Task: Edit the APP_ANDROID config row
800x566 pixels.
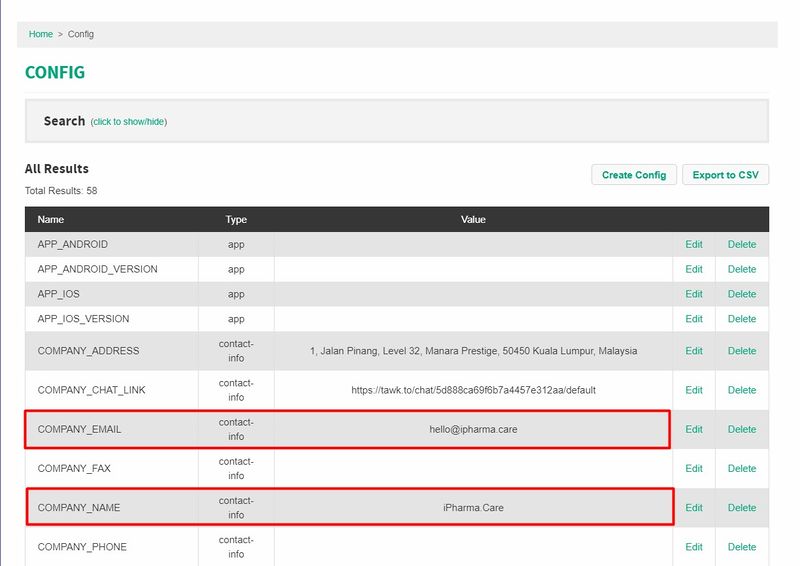Action: tap(694, 244)
